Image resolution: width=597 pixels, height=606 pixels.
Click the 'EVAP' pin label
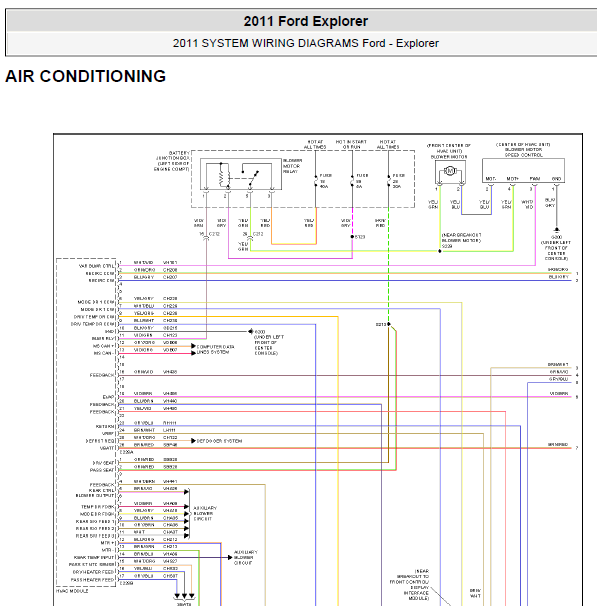[109, 397]
